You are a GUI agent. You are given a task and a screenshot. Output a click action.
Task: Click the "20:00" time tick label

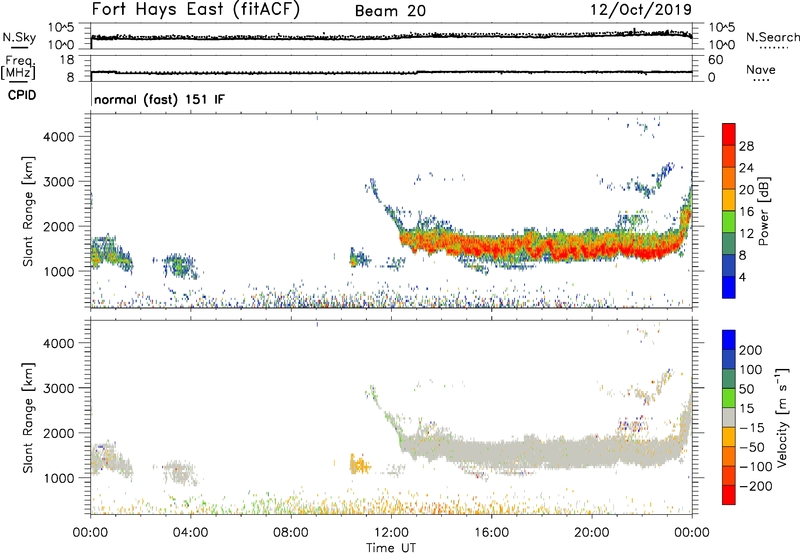(591, 533)
